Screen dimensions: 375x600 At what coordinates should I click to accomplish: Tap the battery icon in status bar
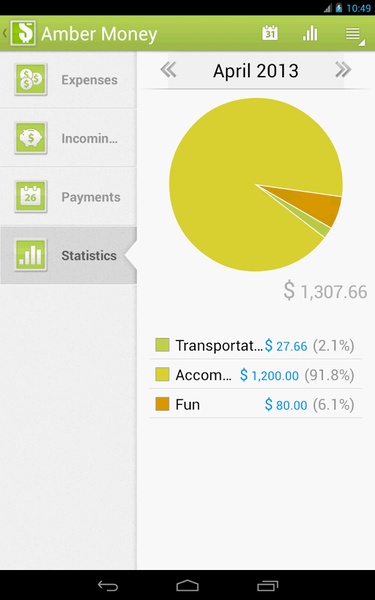pos(339,8)
